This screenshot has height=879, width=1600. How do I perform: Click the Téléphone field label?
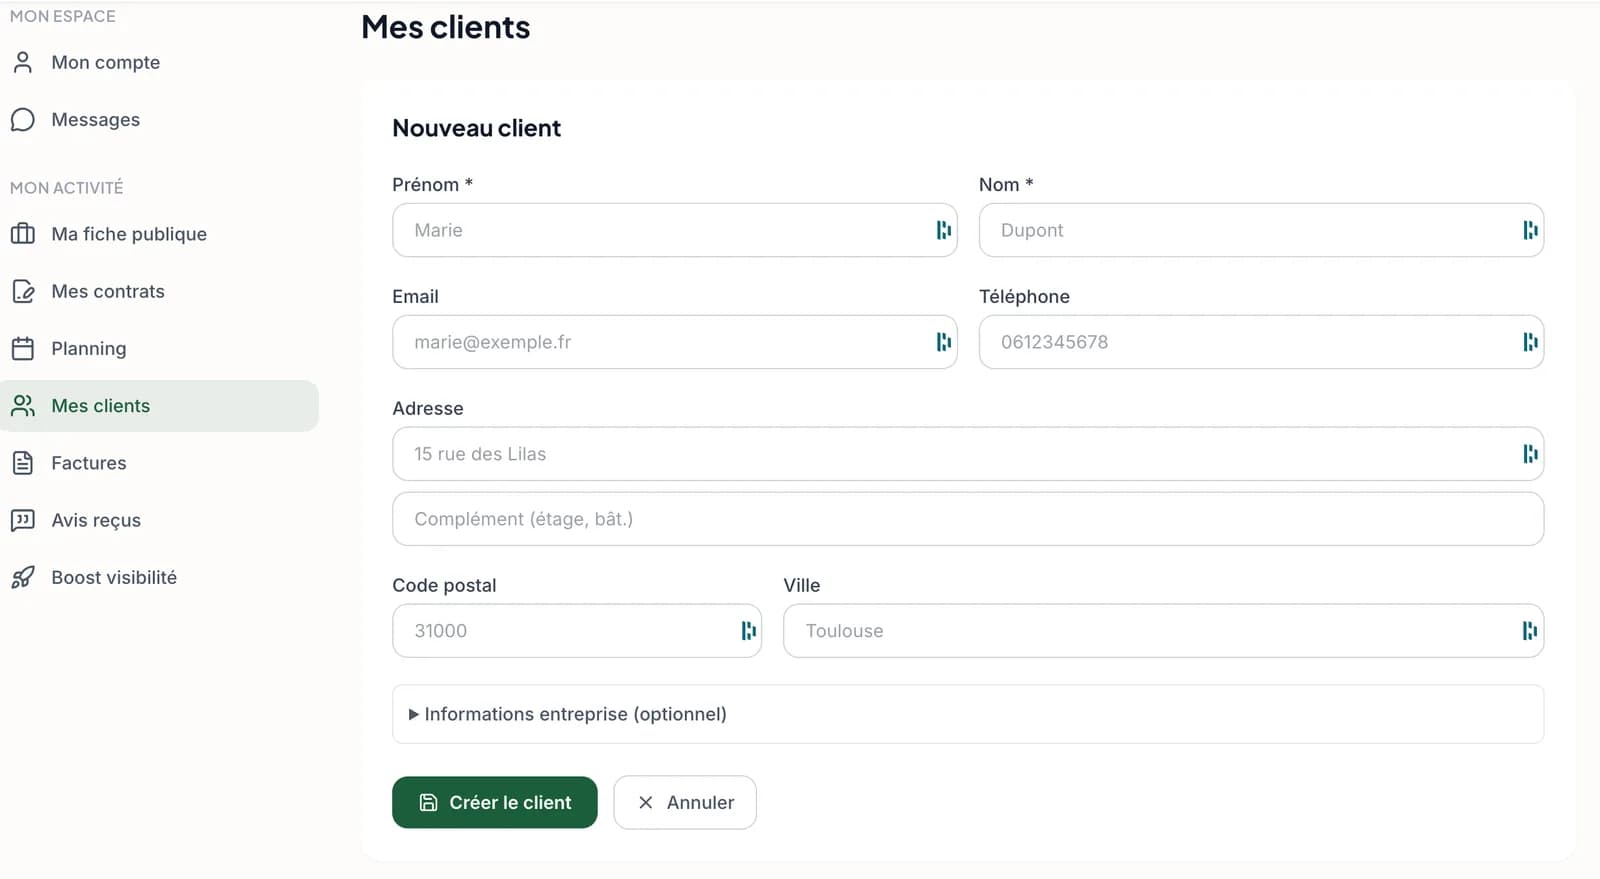[x=1024, y=297]
